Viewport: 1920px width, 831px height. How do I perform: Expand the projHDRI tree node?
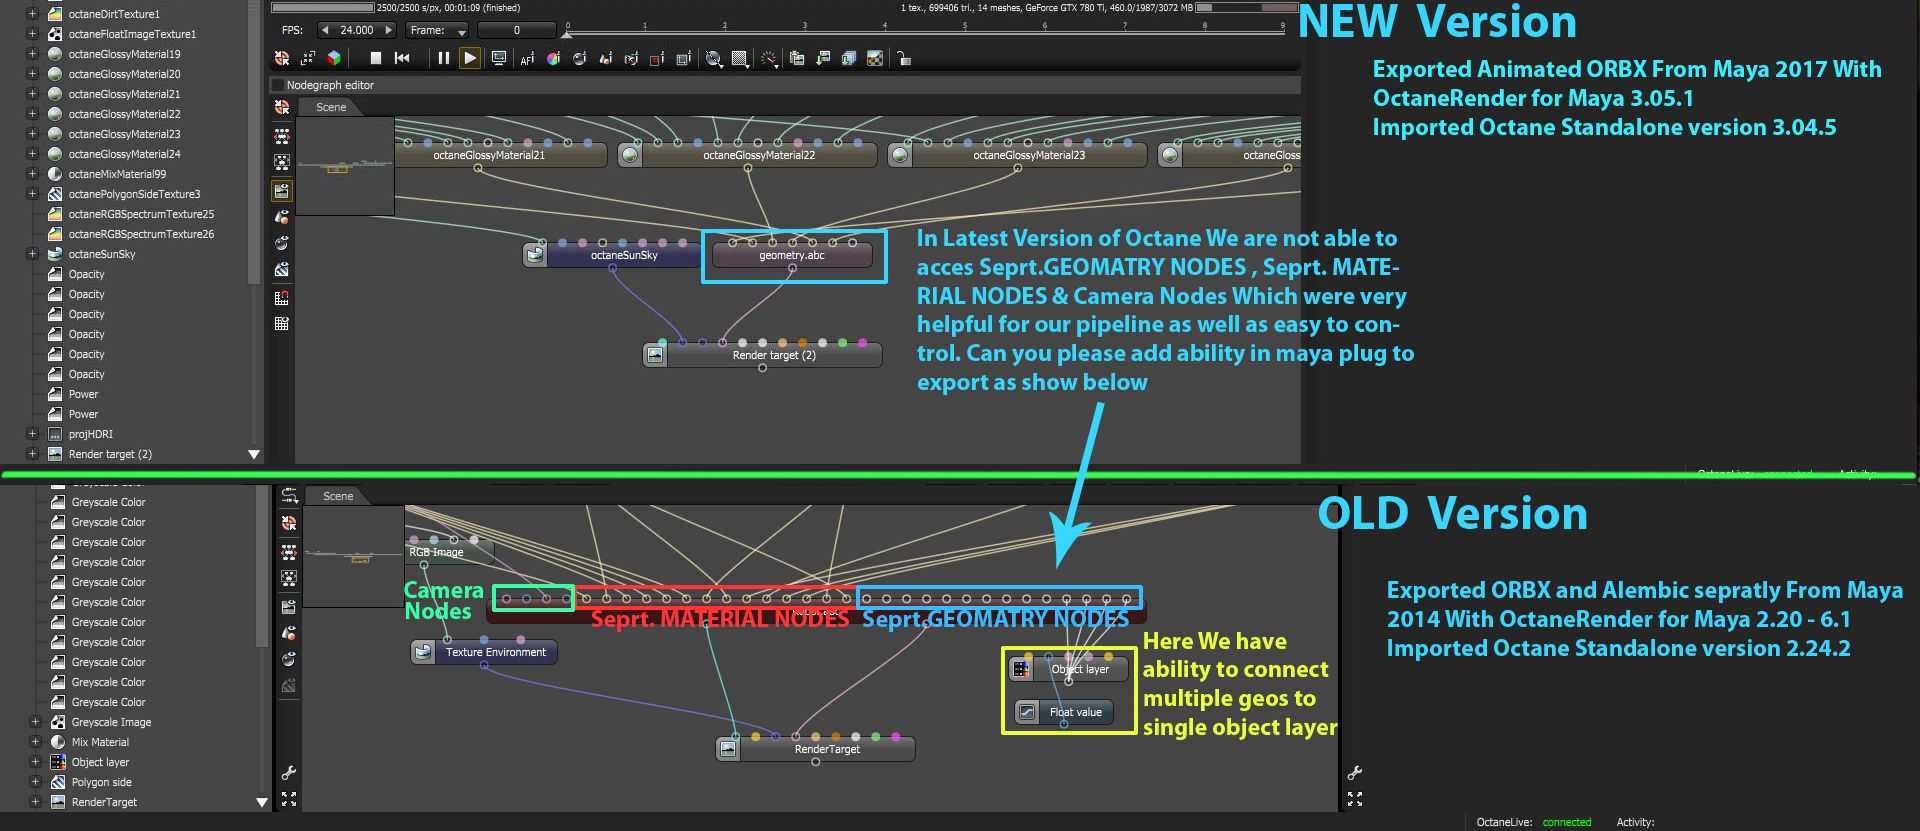pos(32,434)
